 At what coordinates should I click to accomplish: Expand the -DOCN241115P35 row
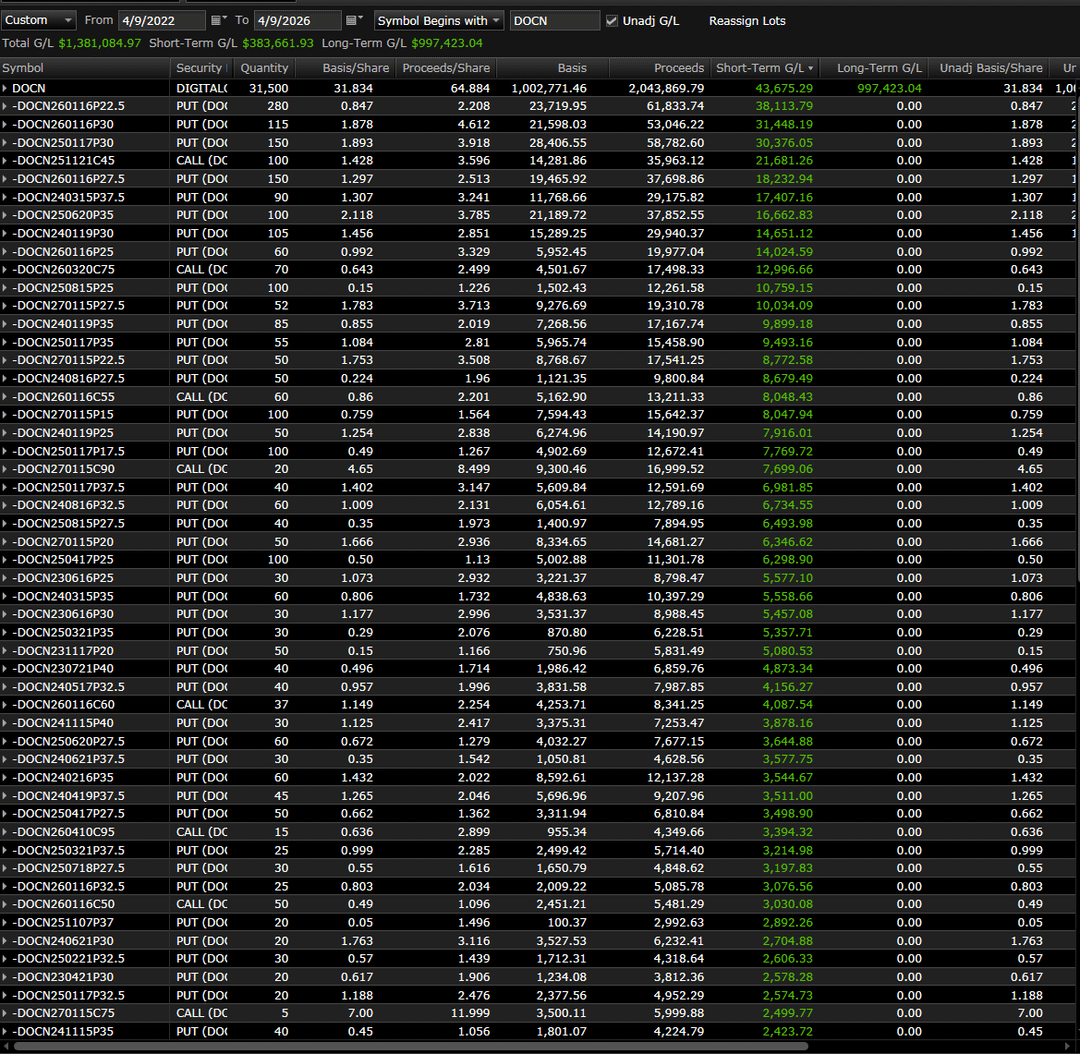tap(5, 1032)
